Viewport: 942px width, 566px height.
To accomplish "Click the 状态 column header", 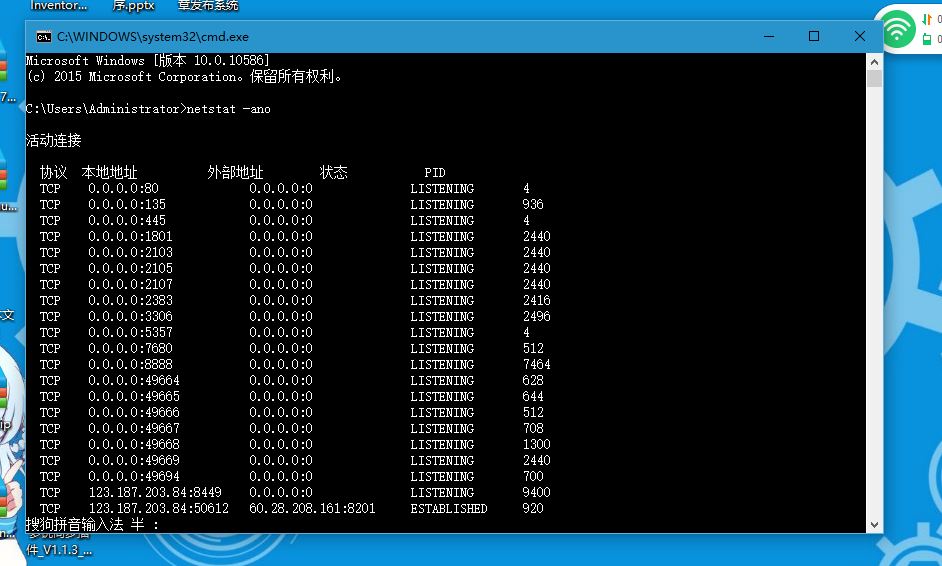I will coord(333,172).
